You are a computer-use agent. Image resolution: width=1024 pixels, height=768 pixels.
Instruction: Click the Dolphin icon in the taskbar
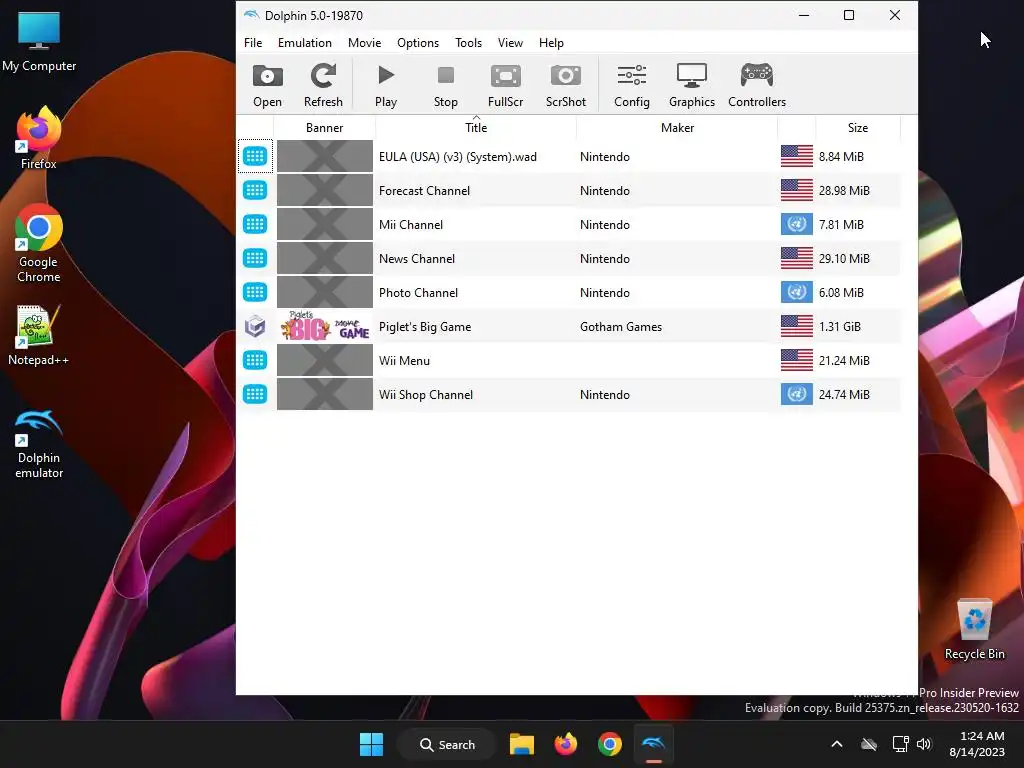653,744
